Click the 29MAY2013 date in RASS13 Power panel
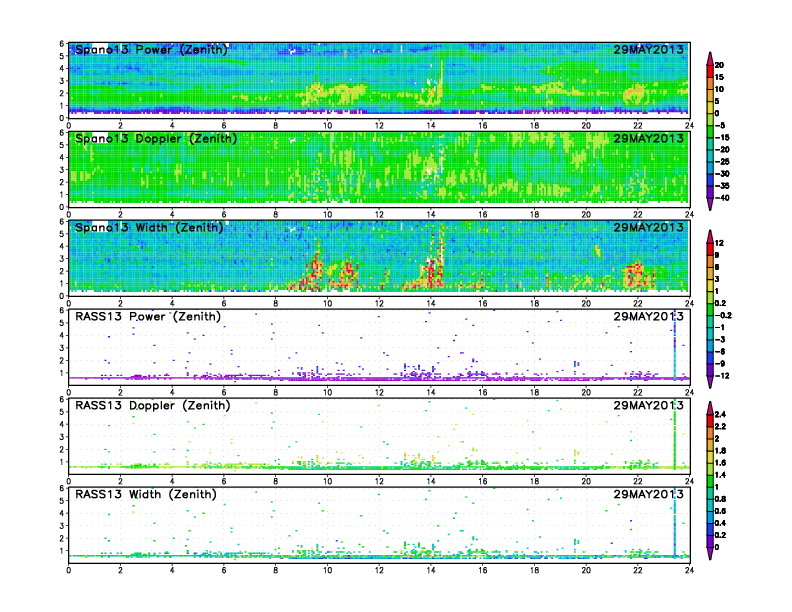The image size is (792, 612). click(649, 317)
